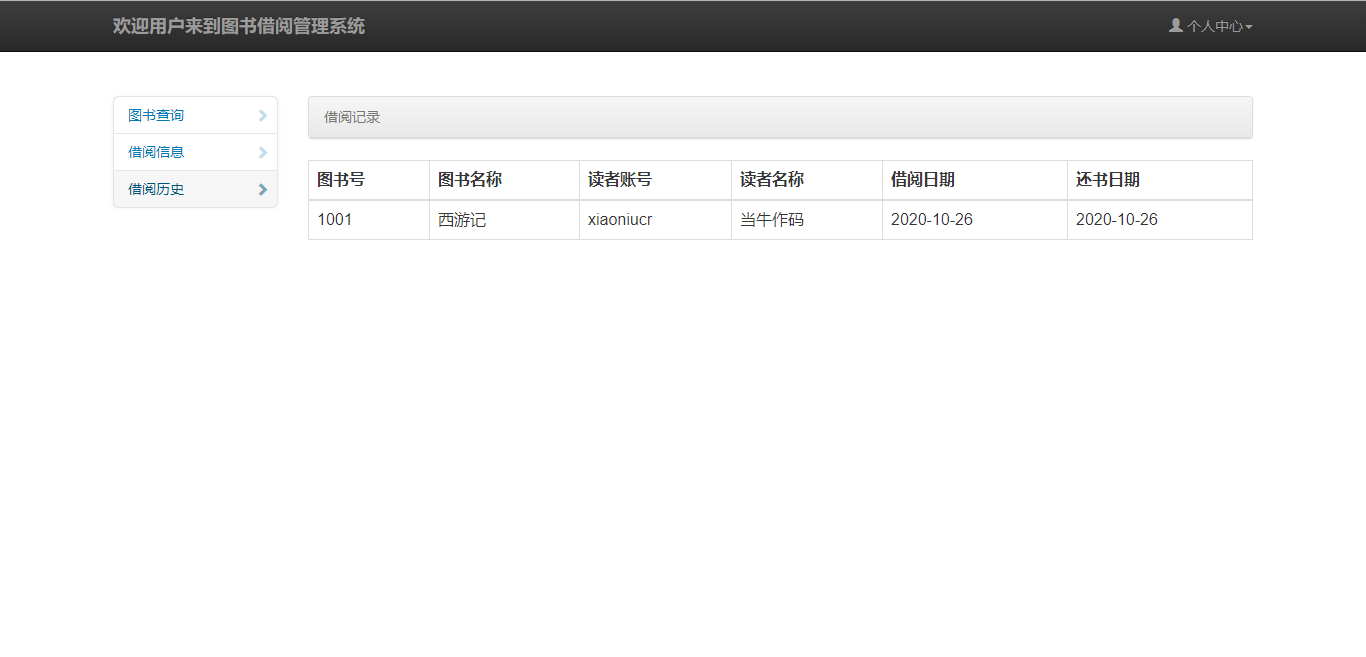Click the 还书日期 column header
The height and width of the screenshot is (657, 1366).
click(1160, 180)
